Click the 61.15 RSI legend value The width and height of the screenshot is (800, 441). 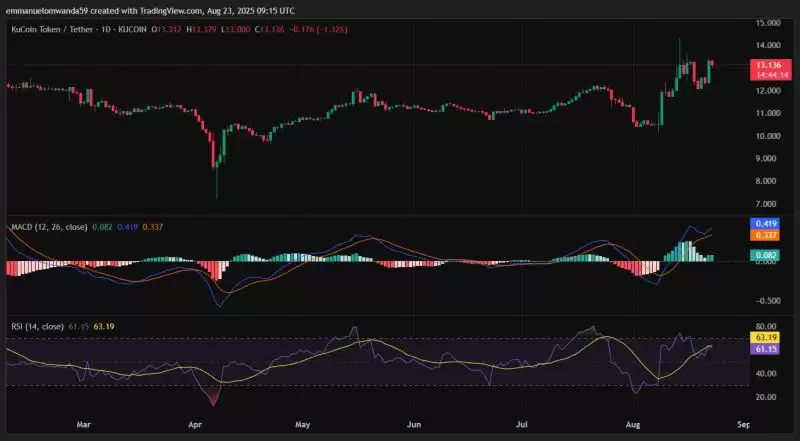coord(79,327)
